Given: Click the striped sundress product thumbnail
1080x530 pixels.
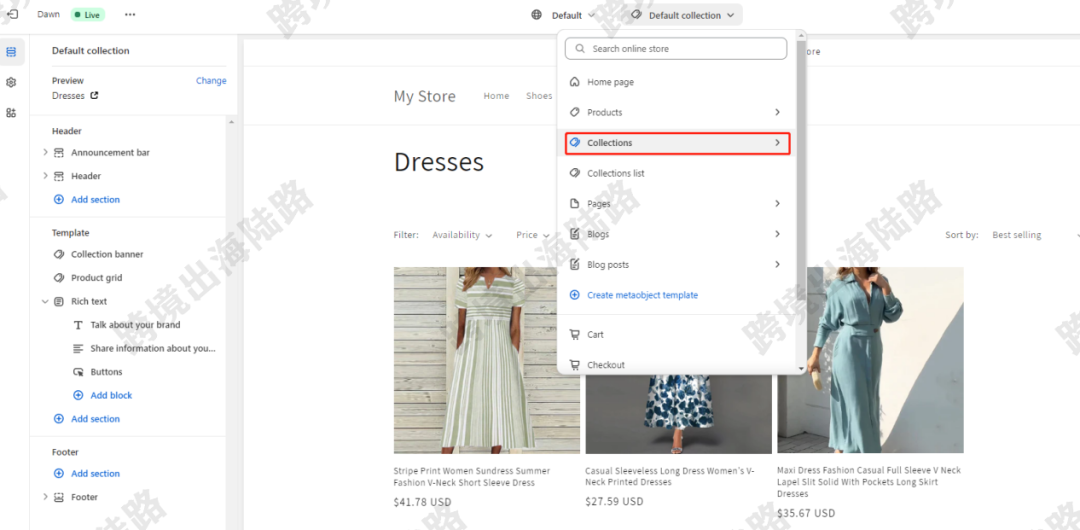Looking at the screenshot, I should [486, 360].
